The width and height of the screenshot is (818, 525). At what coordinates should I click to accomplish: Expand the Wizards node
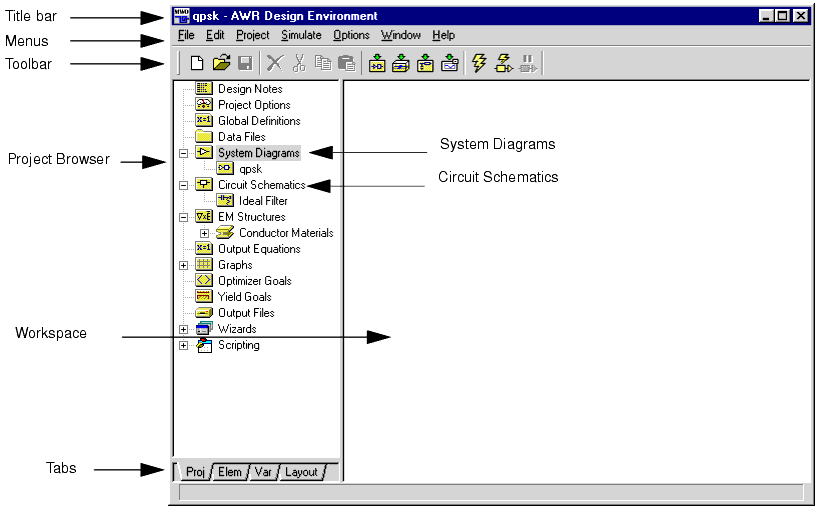tap(183, 329)
